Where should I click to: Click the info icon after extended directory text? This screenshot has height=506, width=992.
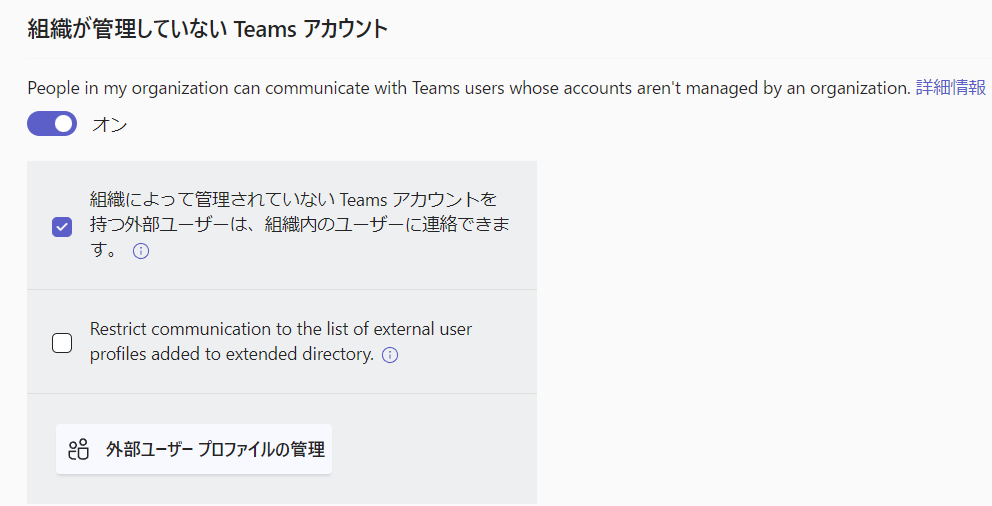(x=390, y=355)
